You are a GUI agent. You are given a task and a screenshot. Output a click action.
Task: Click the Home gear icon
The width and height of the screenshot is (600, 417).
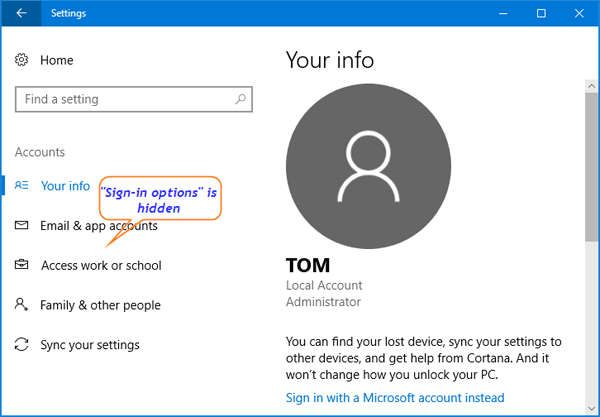[x=22, y=61]
